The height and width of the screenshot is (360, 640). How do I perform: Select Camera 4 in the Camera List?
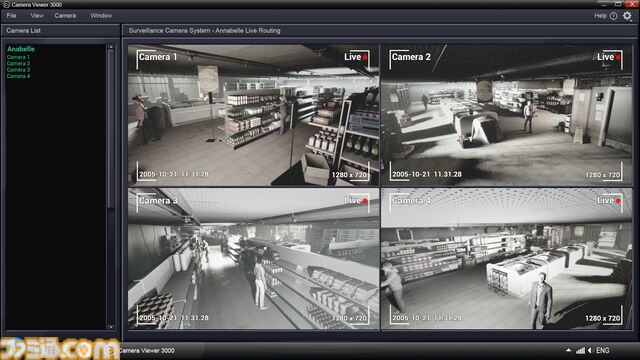coord(18,76)
